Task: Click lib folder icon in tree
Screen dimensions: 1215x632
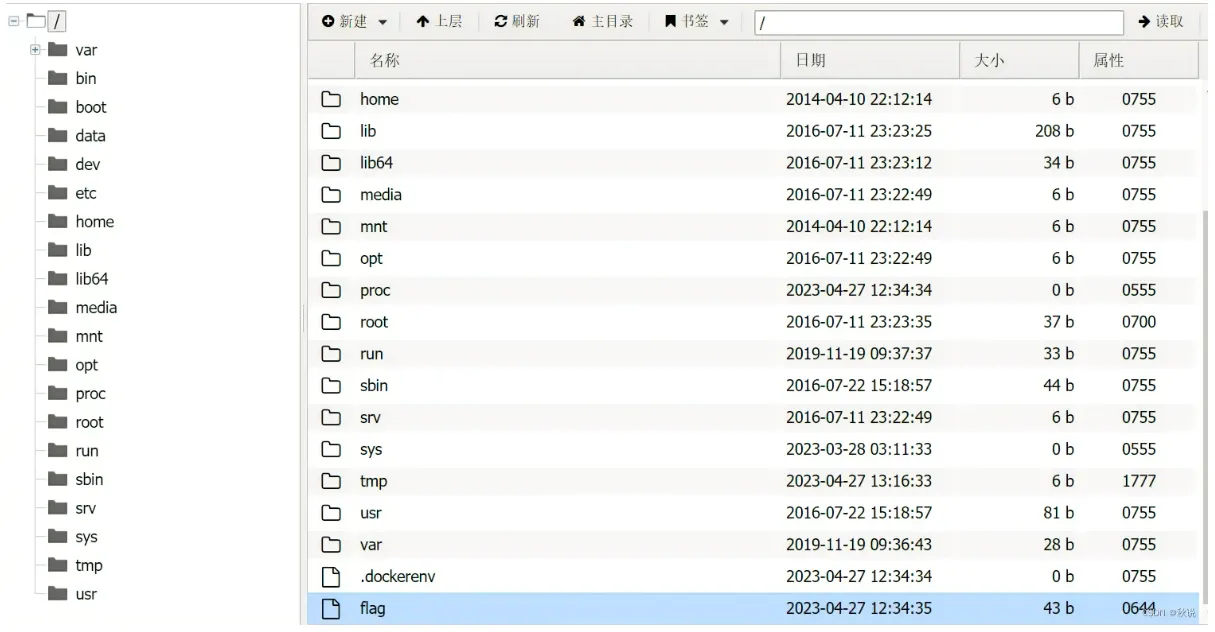Action: click(x=58, y=250)
